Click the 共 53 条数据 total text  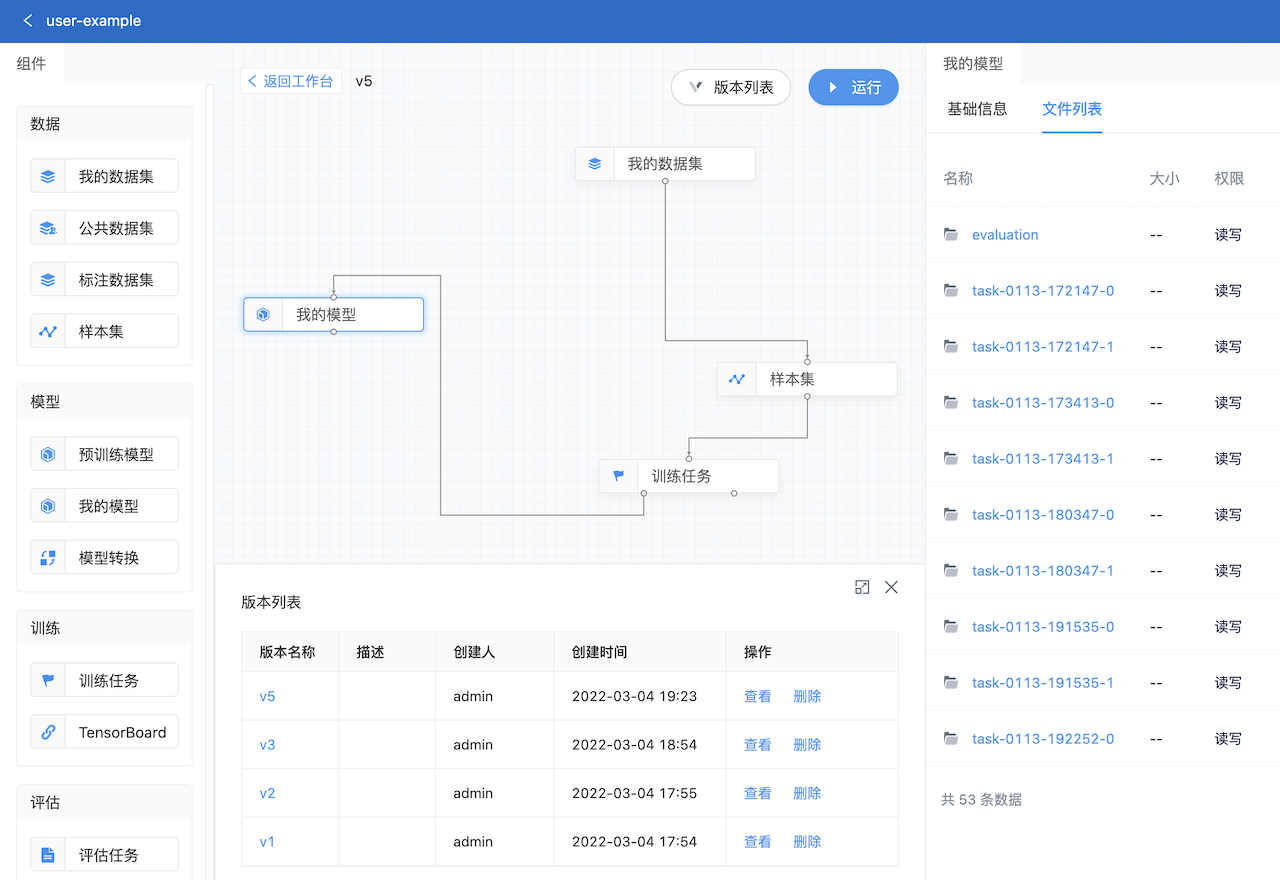(x=981, y=800)
